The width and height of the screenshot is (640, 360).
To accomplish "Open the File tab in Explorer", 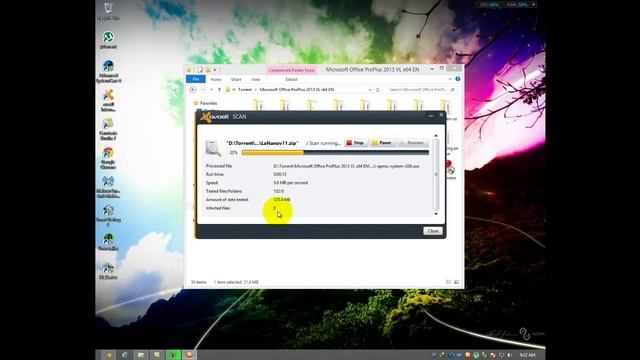I will 196,79.
